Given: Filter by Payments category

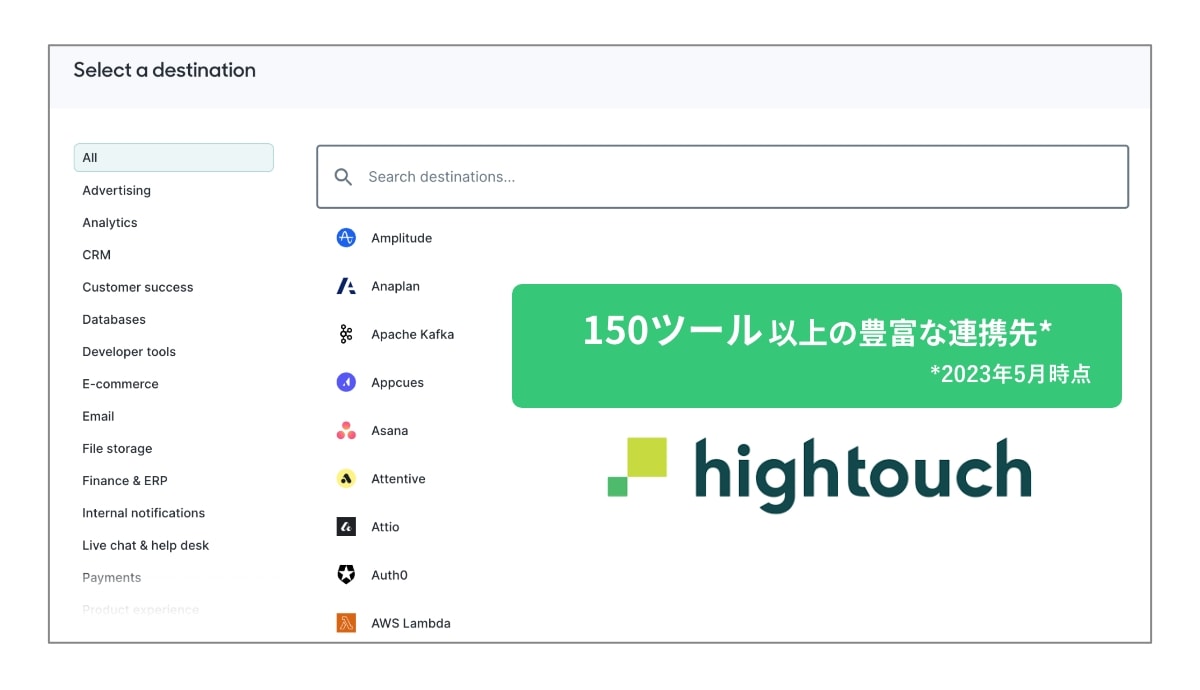Looking at the screenshot, I should 112,578.
